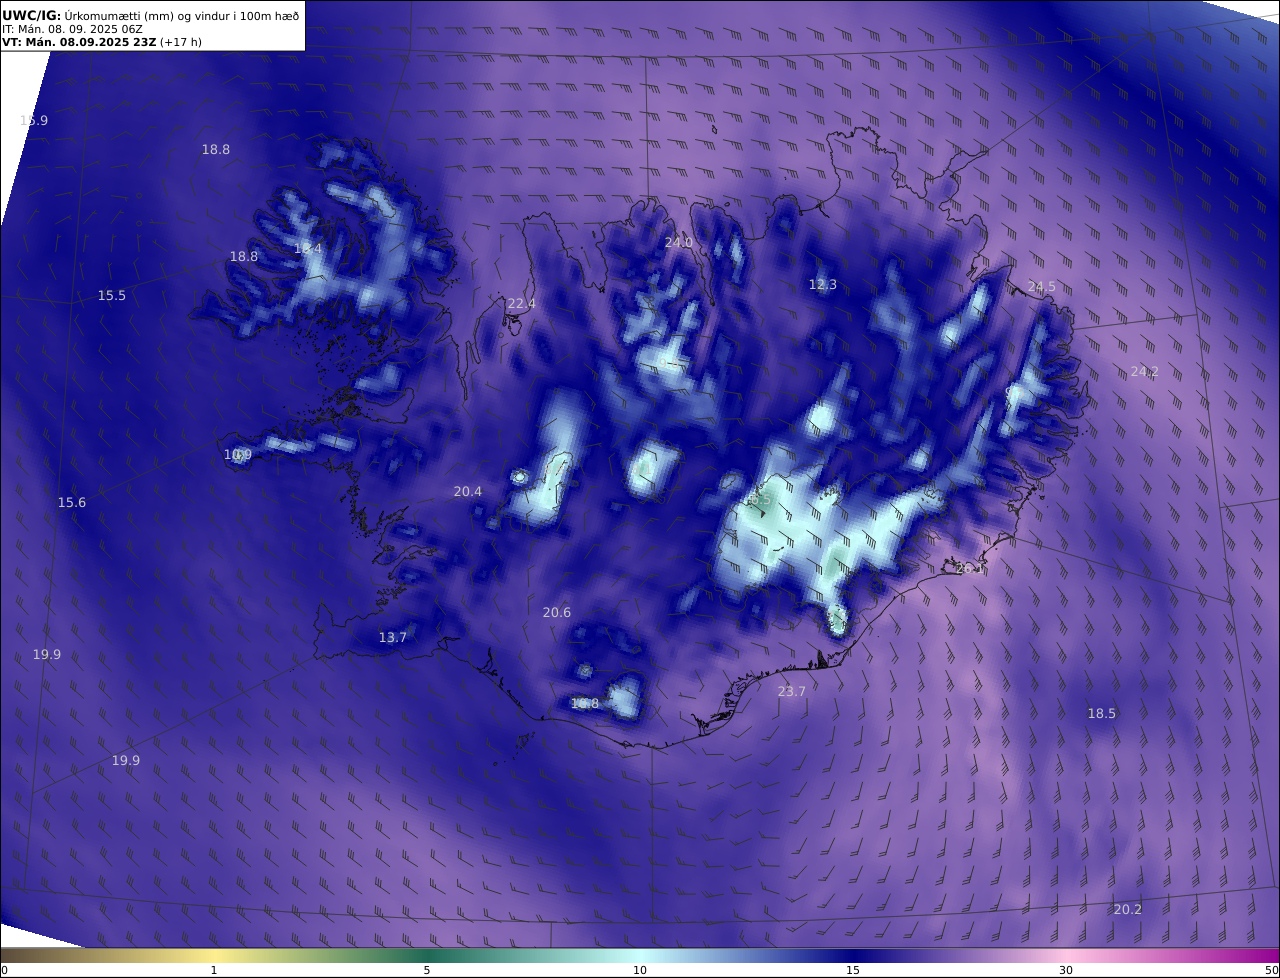
Task: Click the valid time 'VT: Mán. 08.09.2025 23Z'
Action: tap(79, 42)
